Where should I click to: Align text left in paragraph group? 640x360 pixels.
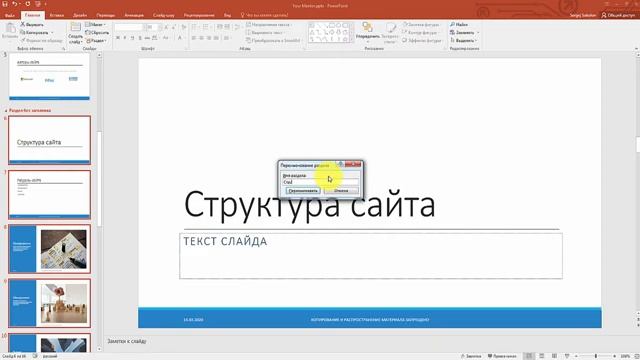[194, 38]
